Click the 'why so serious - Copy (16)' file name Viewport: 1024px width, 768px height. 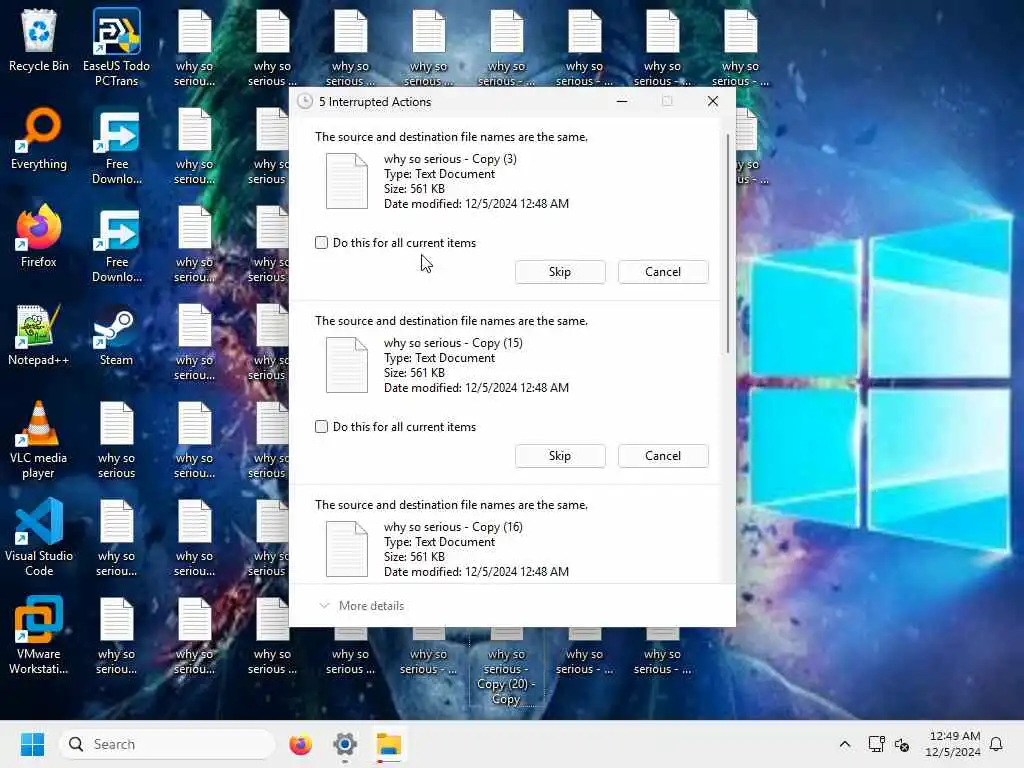(453, 527)
